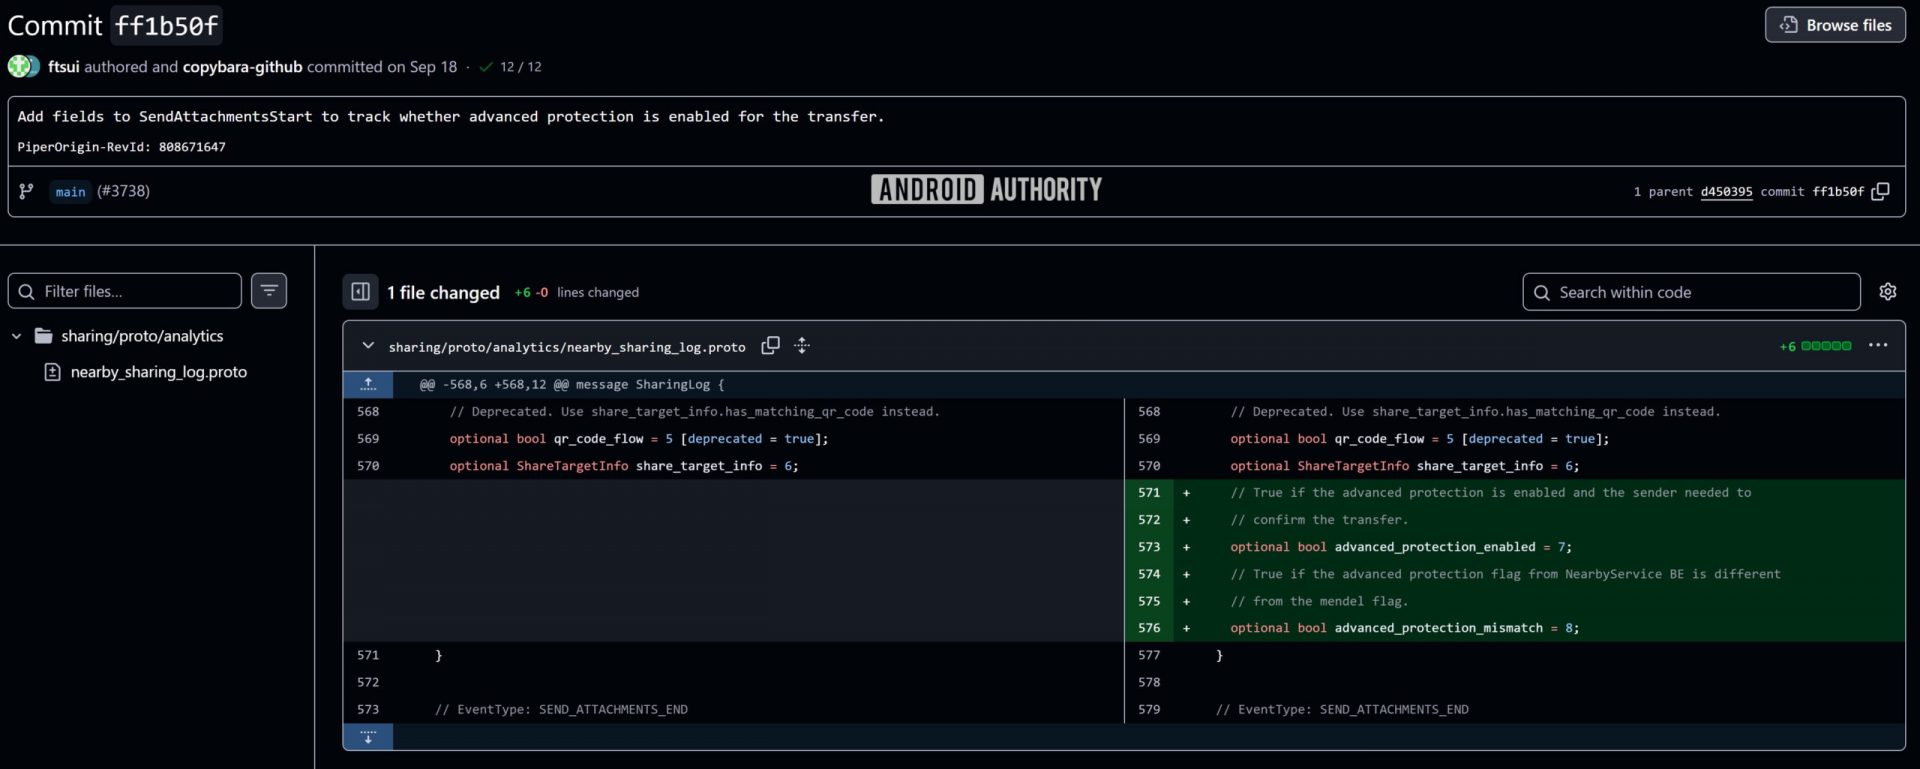This screenshot has width=1920, height=769.
Task: Toggle the file tree sidebar panel
Action: pos(360,292)
